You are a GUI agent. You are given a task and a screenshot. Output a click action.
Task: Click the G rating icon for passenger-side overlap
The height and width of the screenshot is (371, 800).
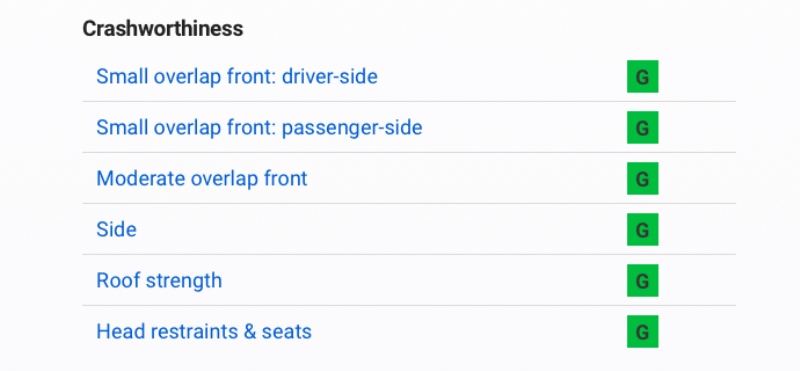coord(642,128)
